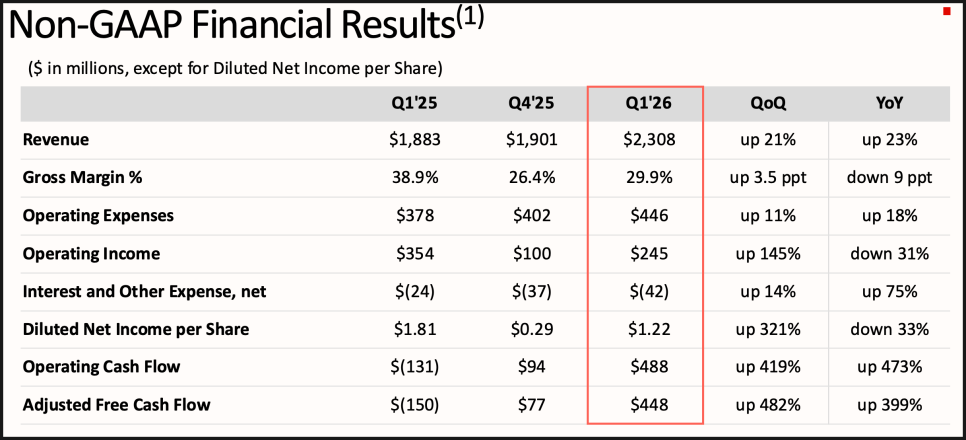Click the Q1'26 Adjusted Free Cash Flow $448
This screenshot has width=966, height=440.
[x=645, y=405]
